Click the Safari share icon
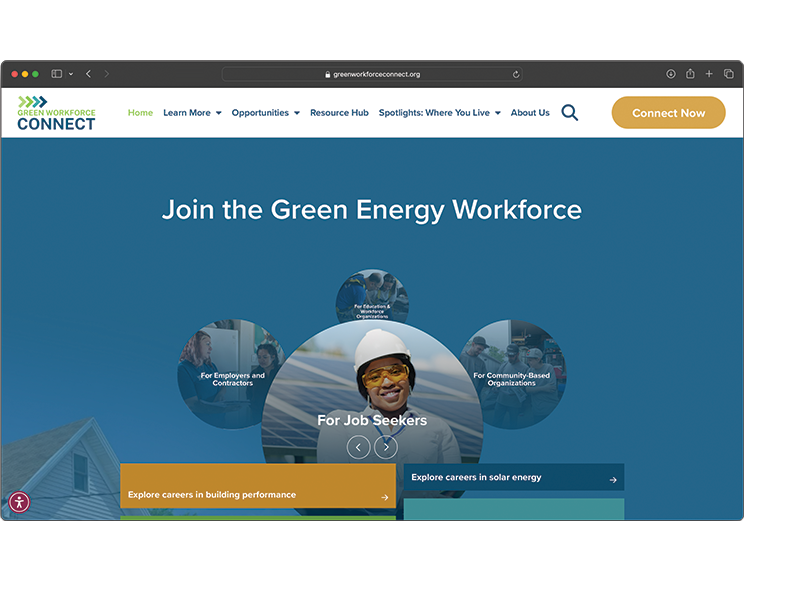This screenshot has width=800, height=600. (690, 74)
